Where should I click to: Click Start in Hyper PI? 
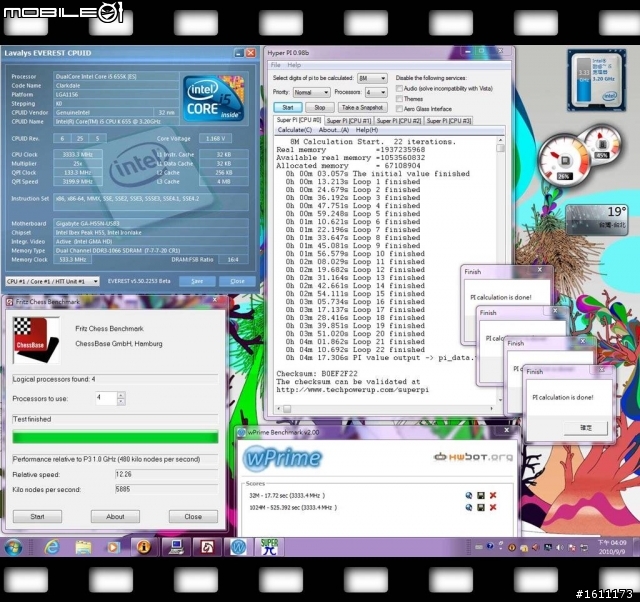[288, 107]
